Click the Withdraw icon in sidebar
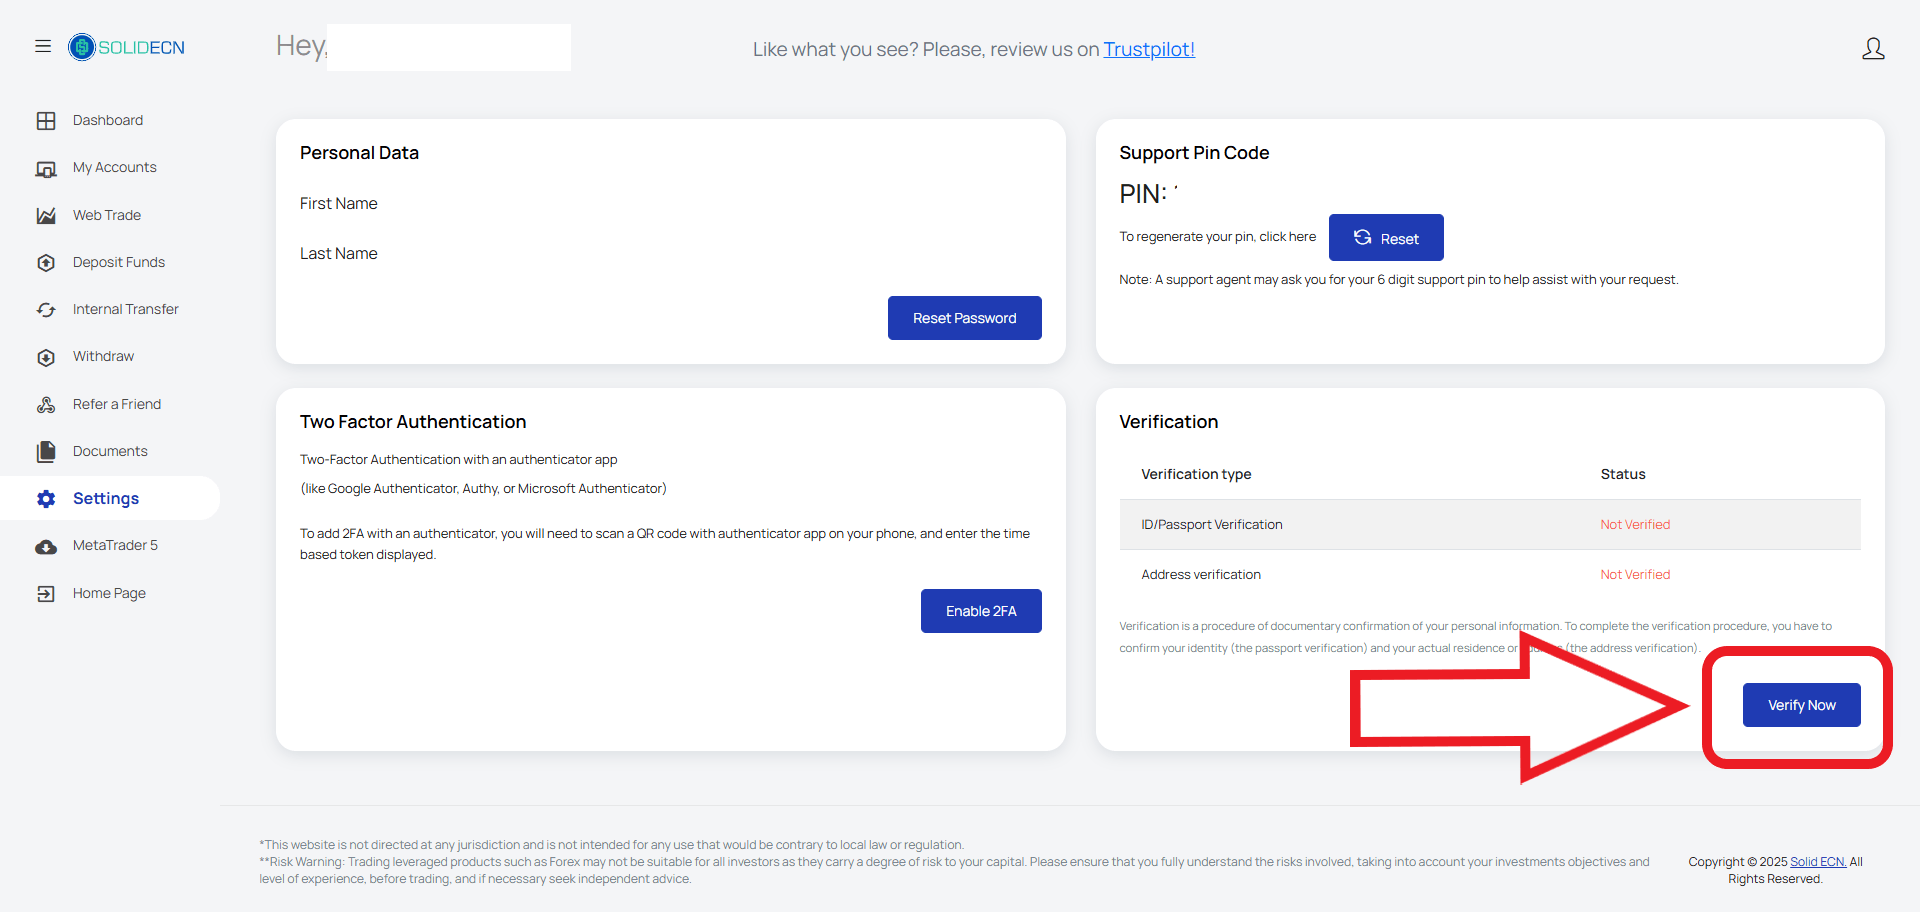1920x912 pixels. (46, 357)
